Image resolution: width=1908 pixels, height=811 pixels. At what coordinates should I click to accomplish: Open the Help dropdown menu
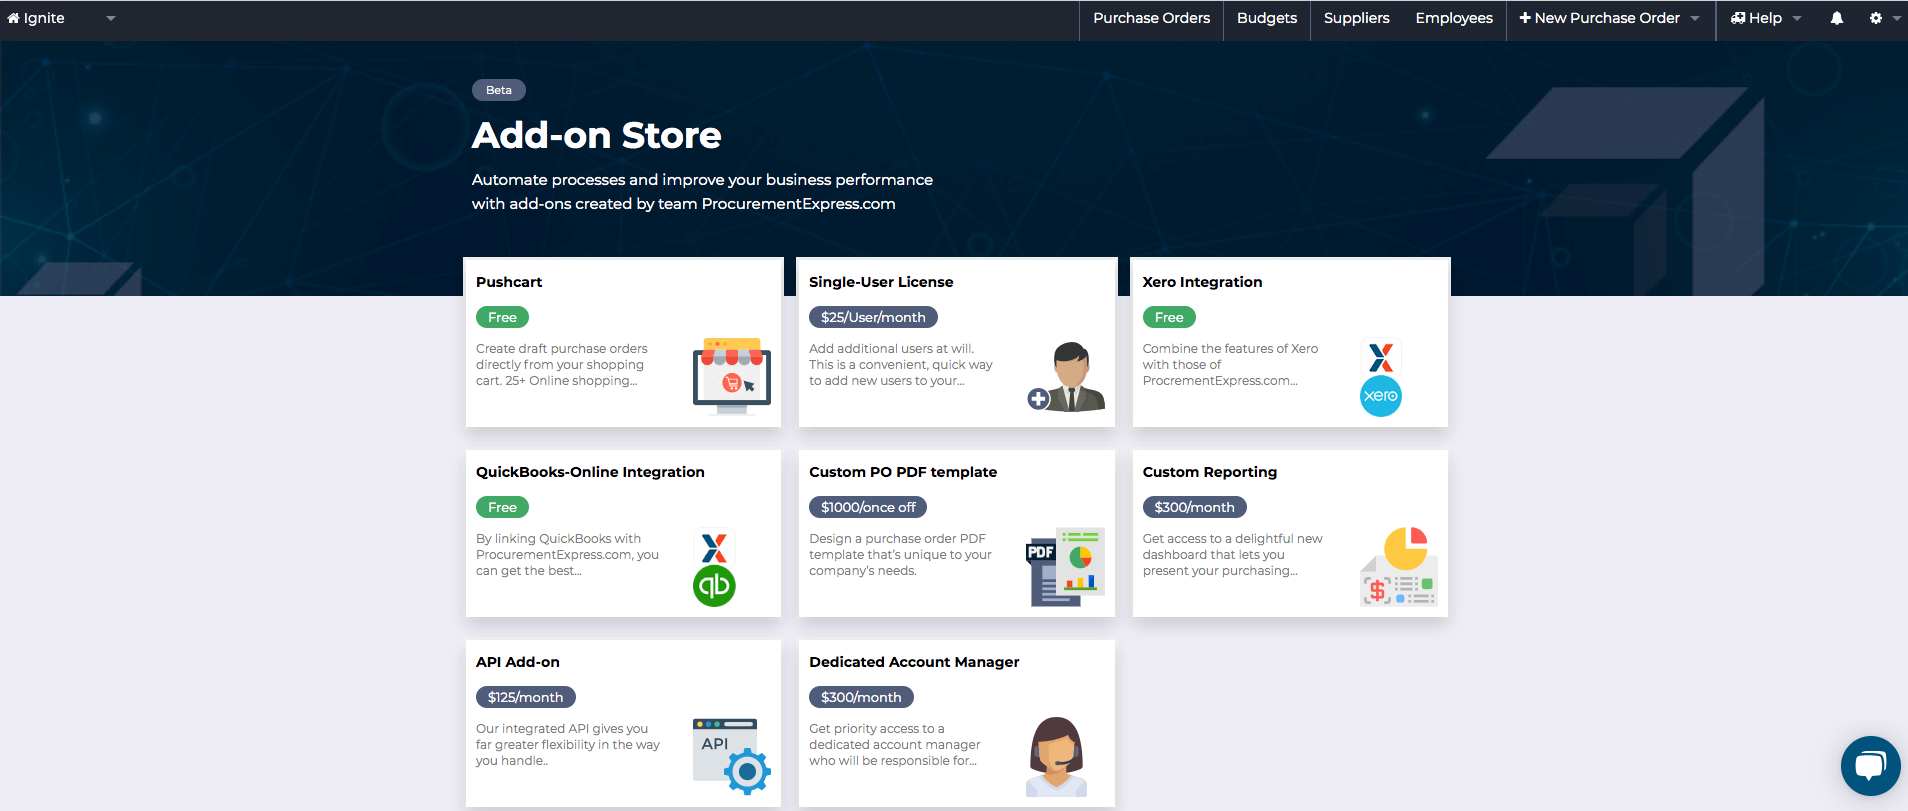tap(1765, 18)
